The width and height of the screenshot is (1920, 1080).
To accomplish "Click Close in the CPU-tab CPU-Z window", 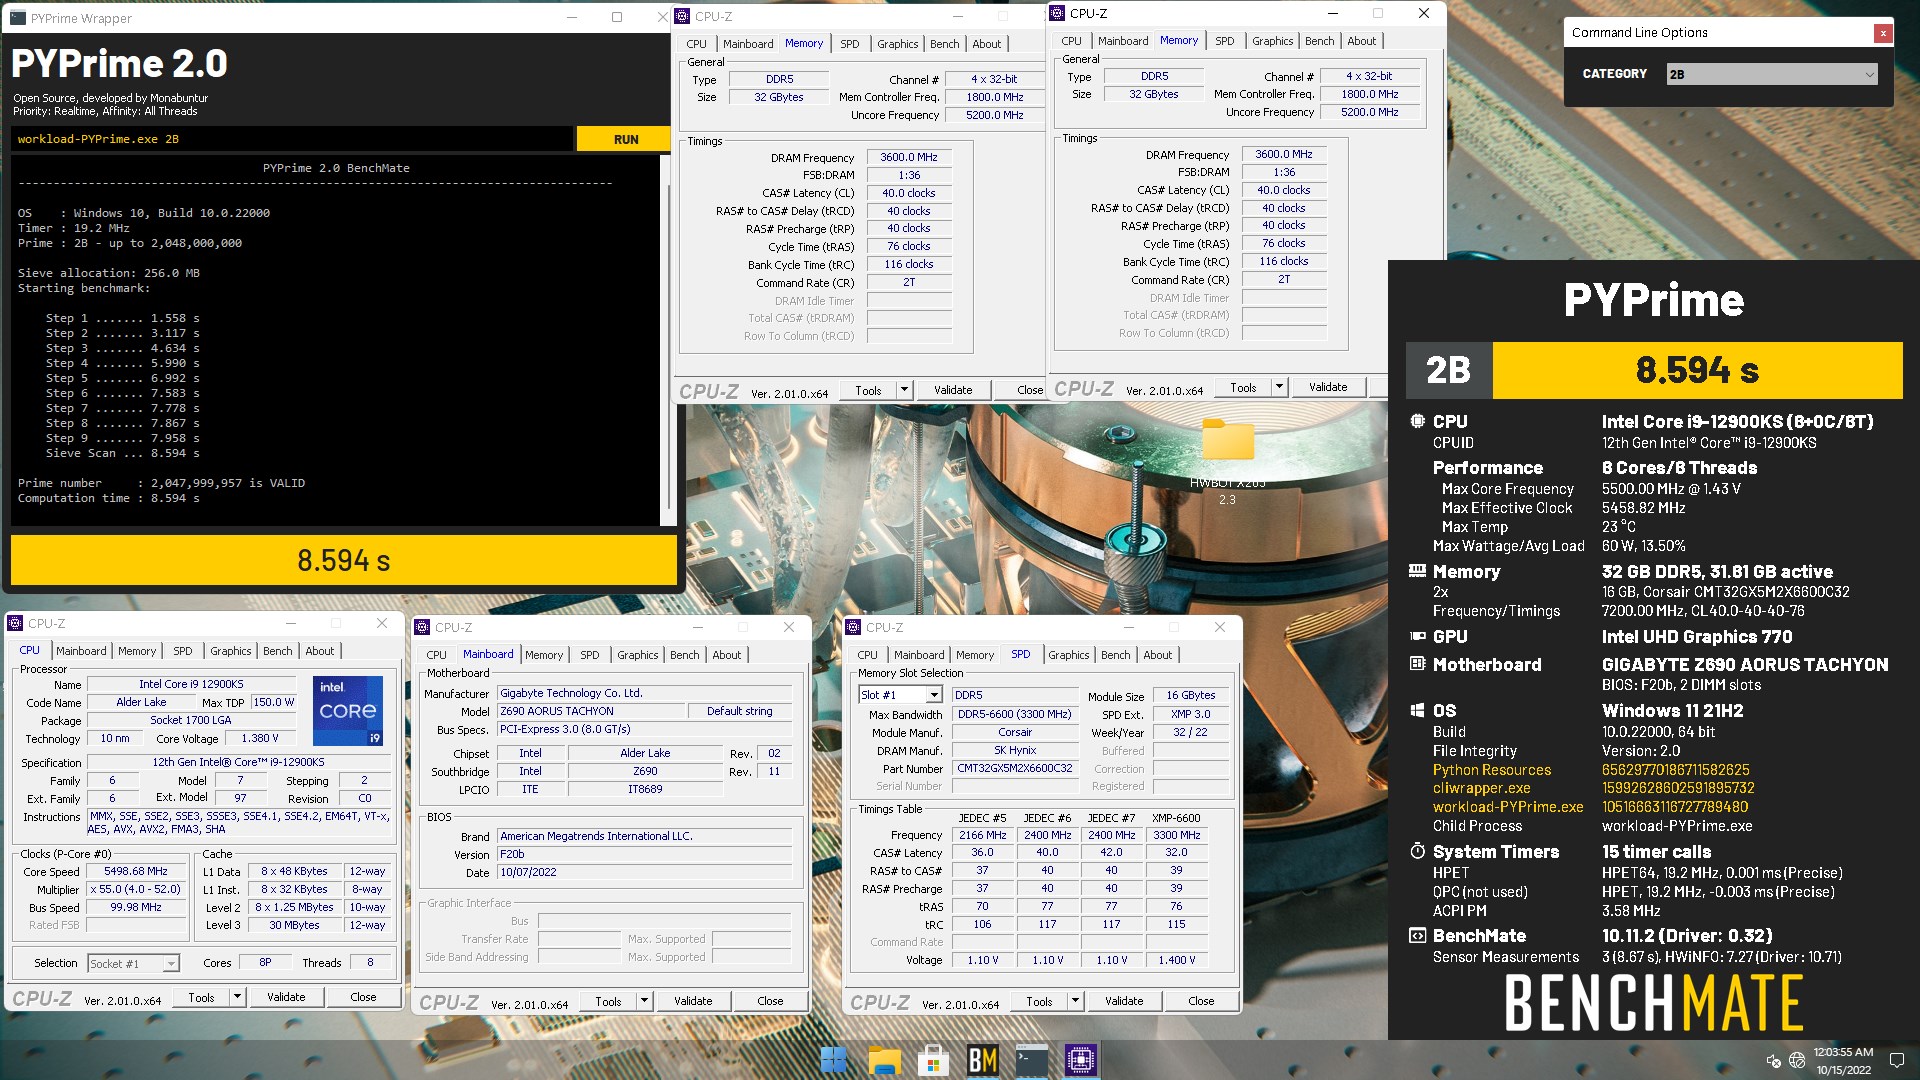I will (x=363, y=997).
